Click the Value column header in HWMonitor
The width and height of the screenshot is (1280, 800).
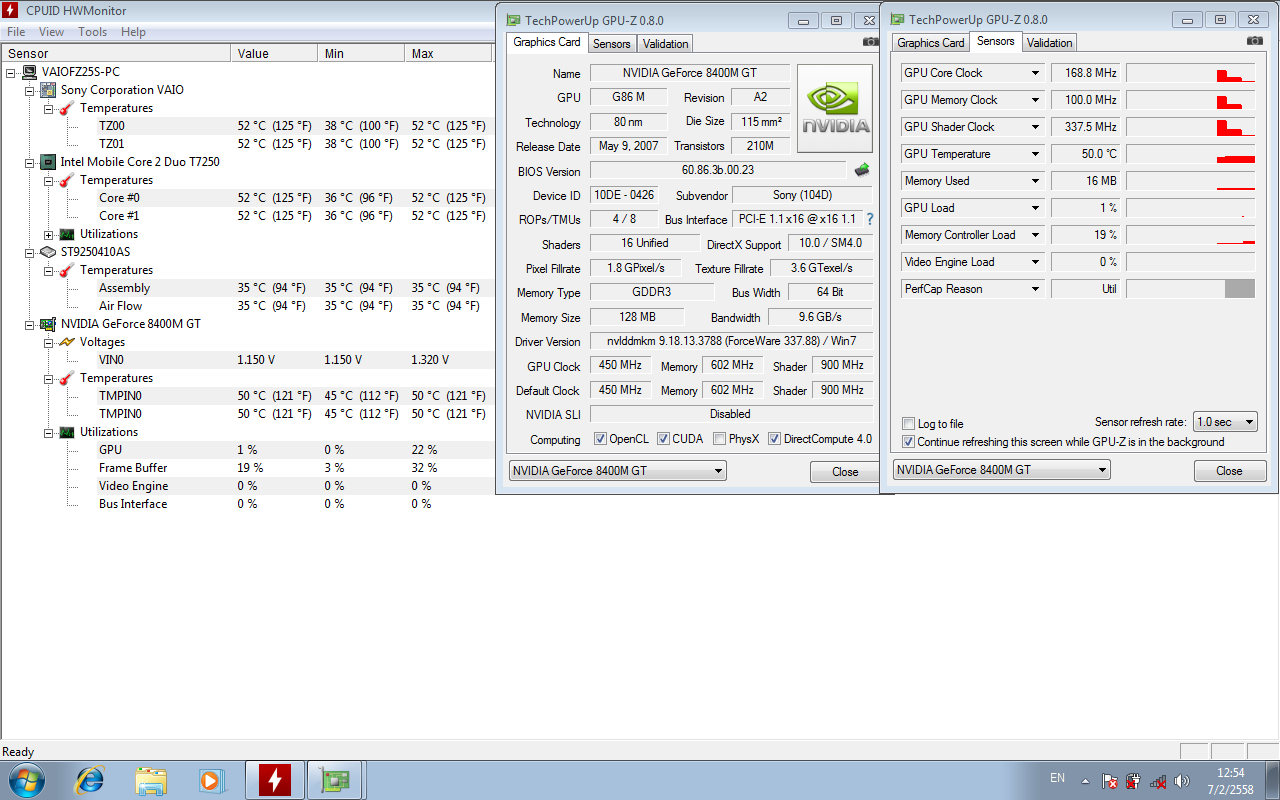pos(274,53)
